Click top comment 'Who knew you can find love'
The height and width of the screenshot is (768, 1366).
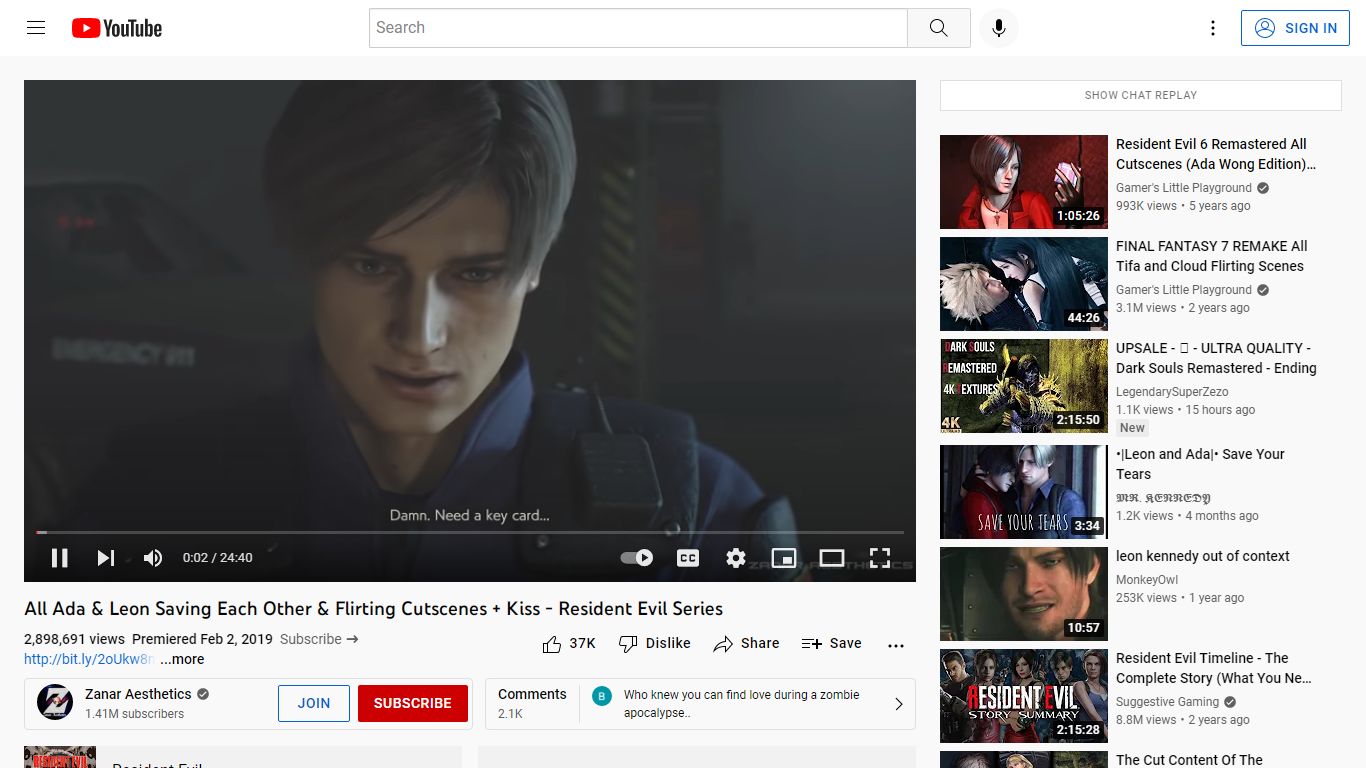point(742,704)
